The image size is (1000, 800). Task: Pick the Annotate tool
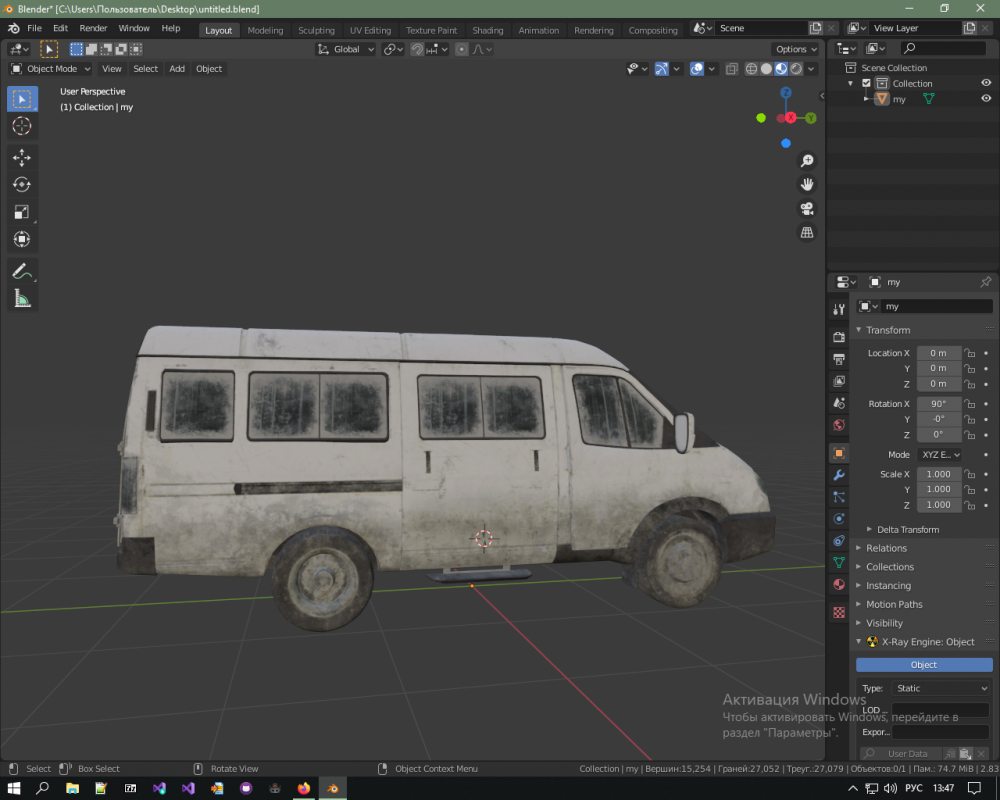click(x=21, y=270)
